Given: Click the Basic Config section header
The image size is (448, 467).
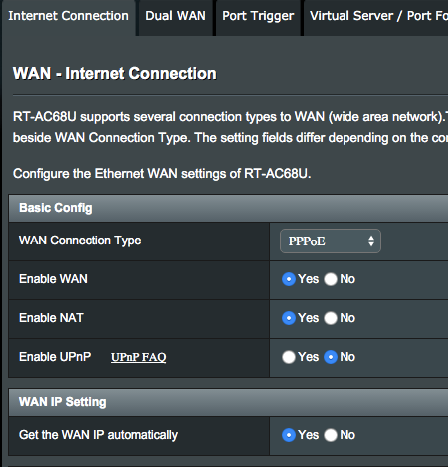Looking at the screenshot, I should pos(228,208).
